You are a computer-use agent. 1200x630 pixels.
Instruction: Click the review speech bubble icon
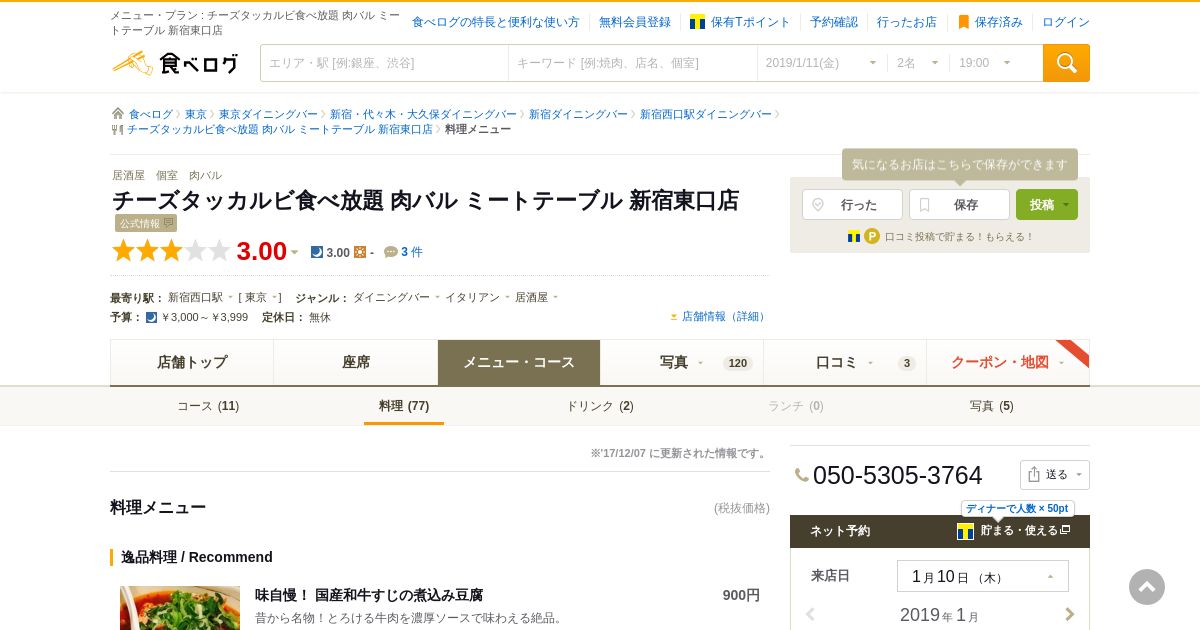pyautogui.click(x=391, y=252)
